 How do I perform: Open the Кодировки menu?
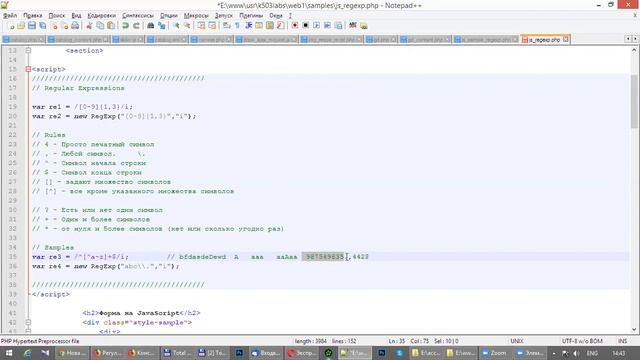[102, 16]
